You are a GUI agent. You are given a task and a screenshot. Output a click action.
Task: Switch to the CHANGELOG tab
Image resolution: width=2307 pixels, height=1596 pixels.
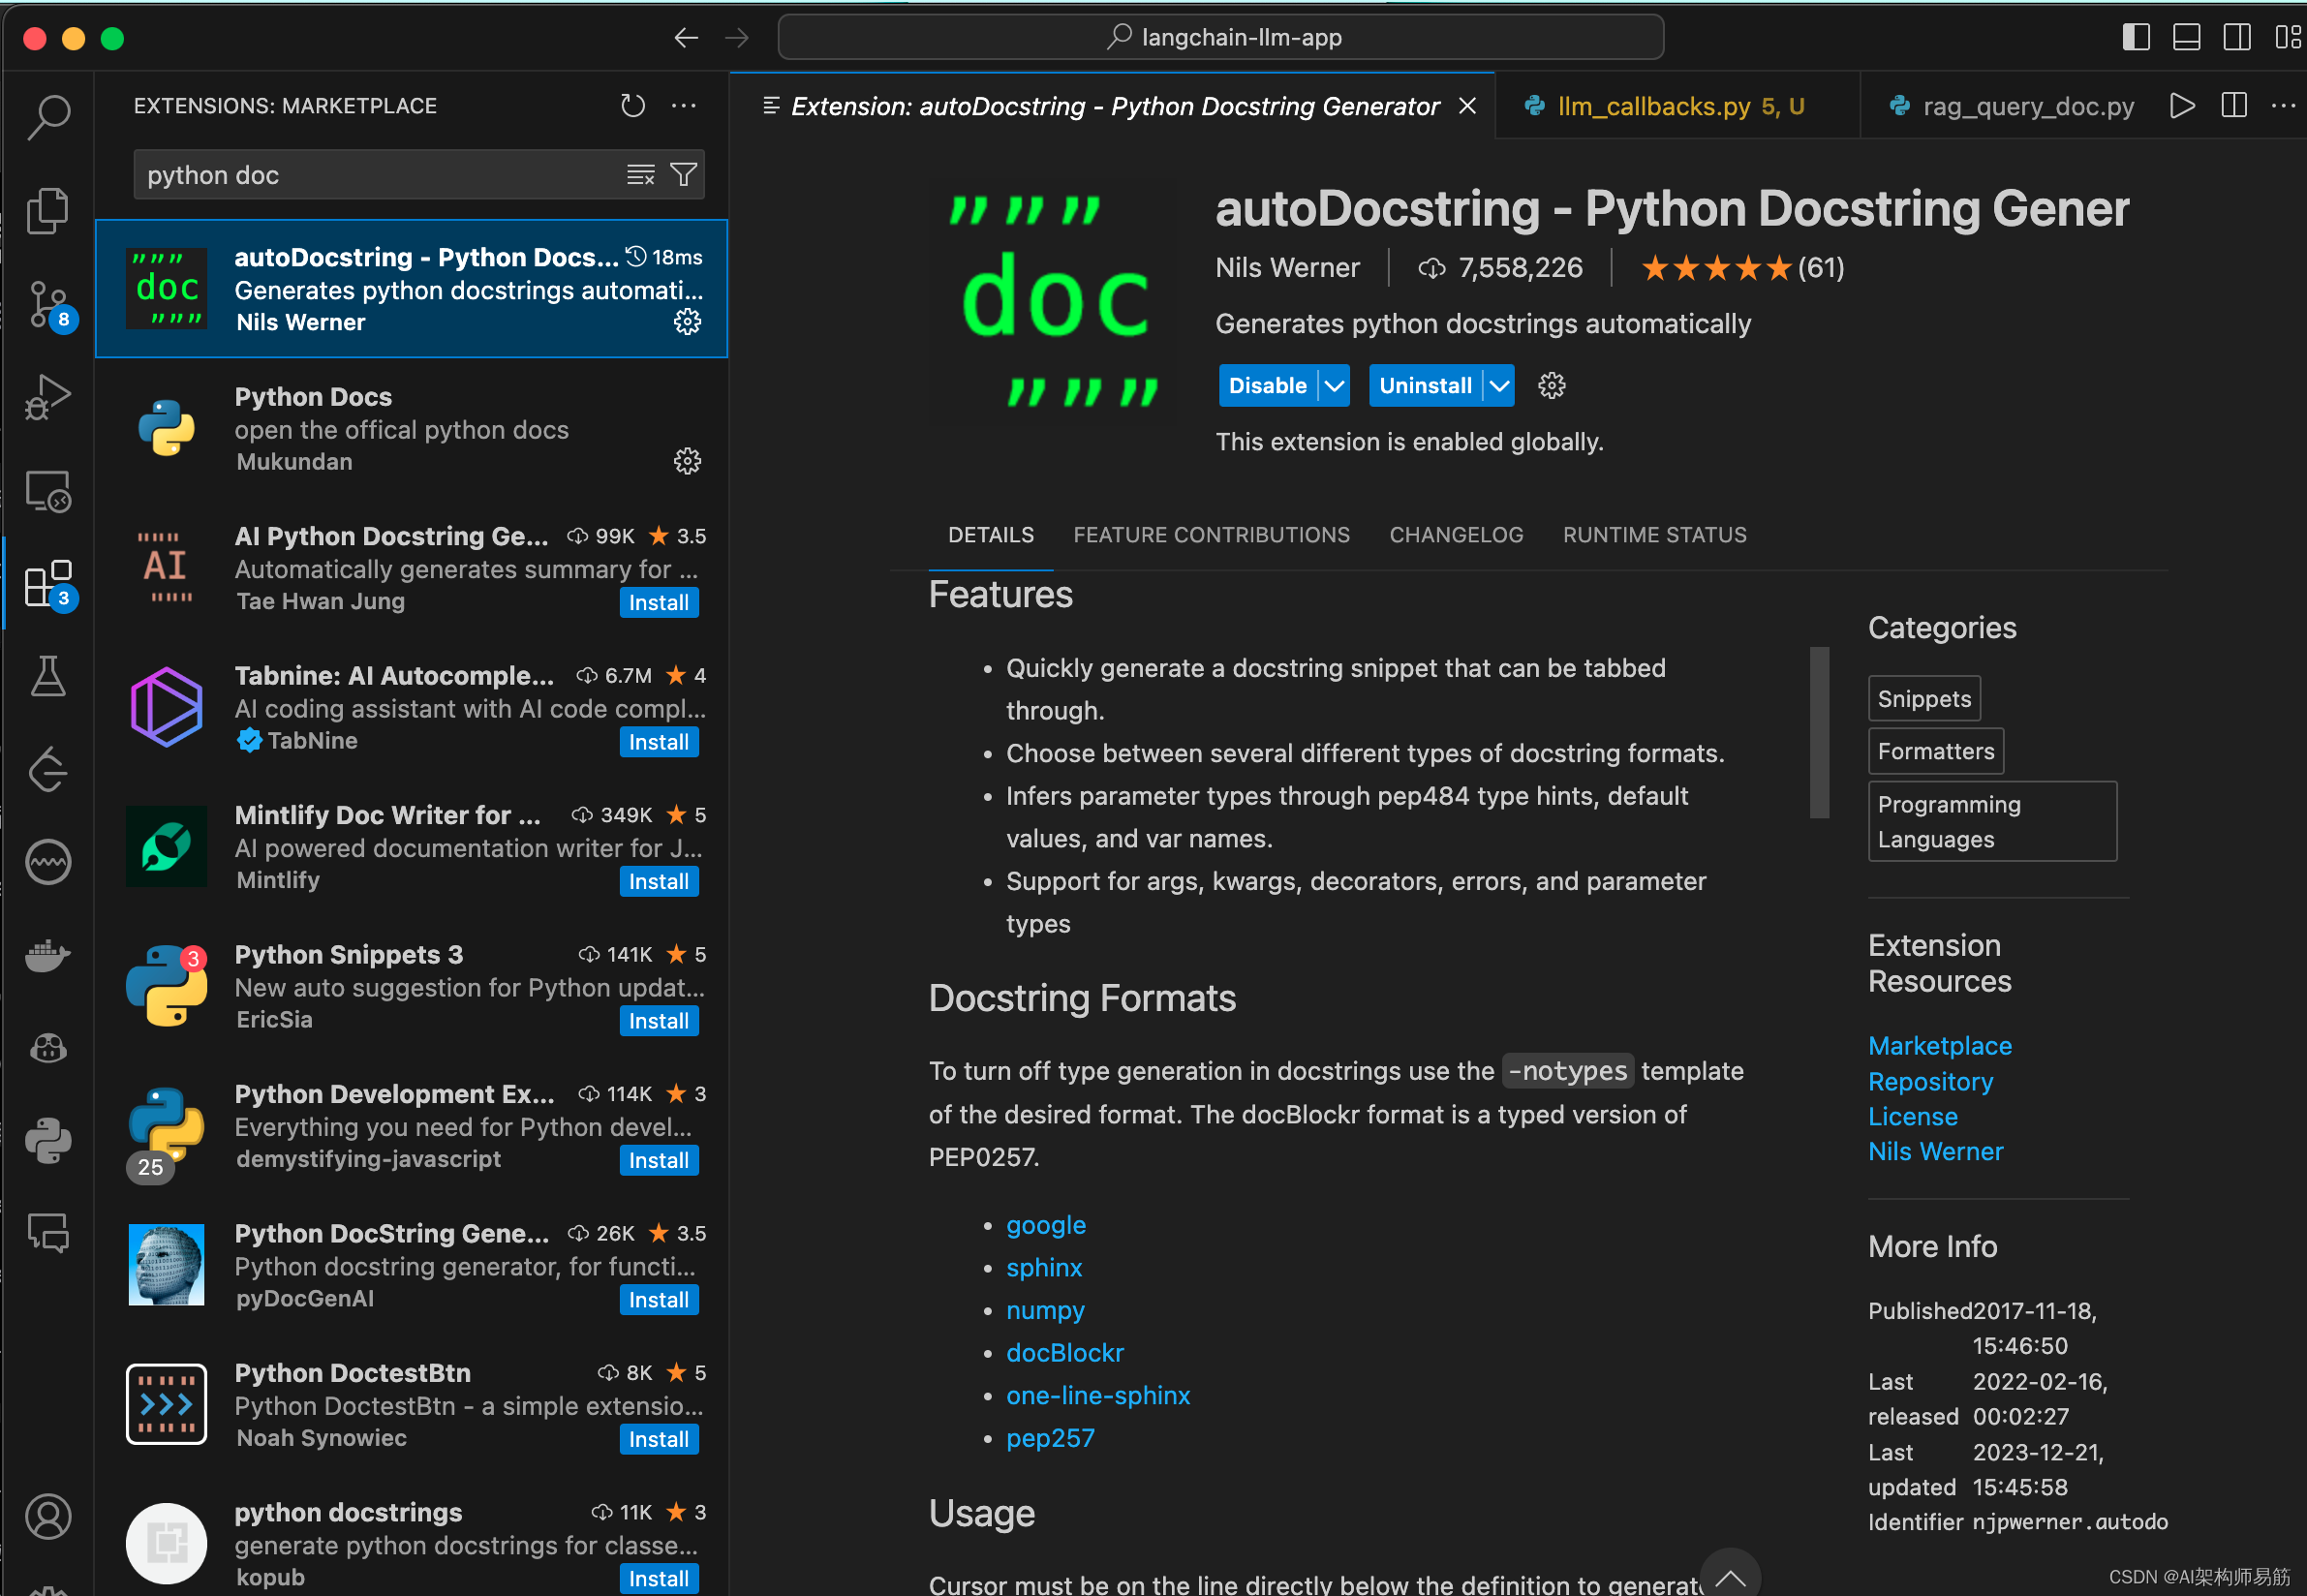[1456, 535]
